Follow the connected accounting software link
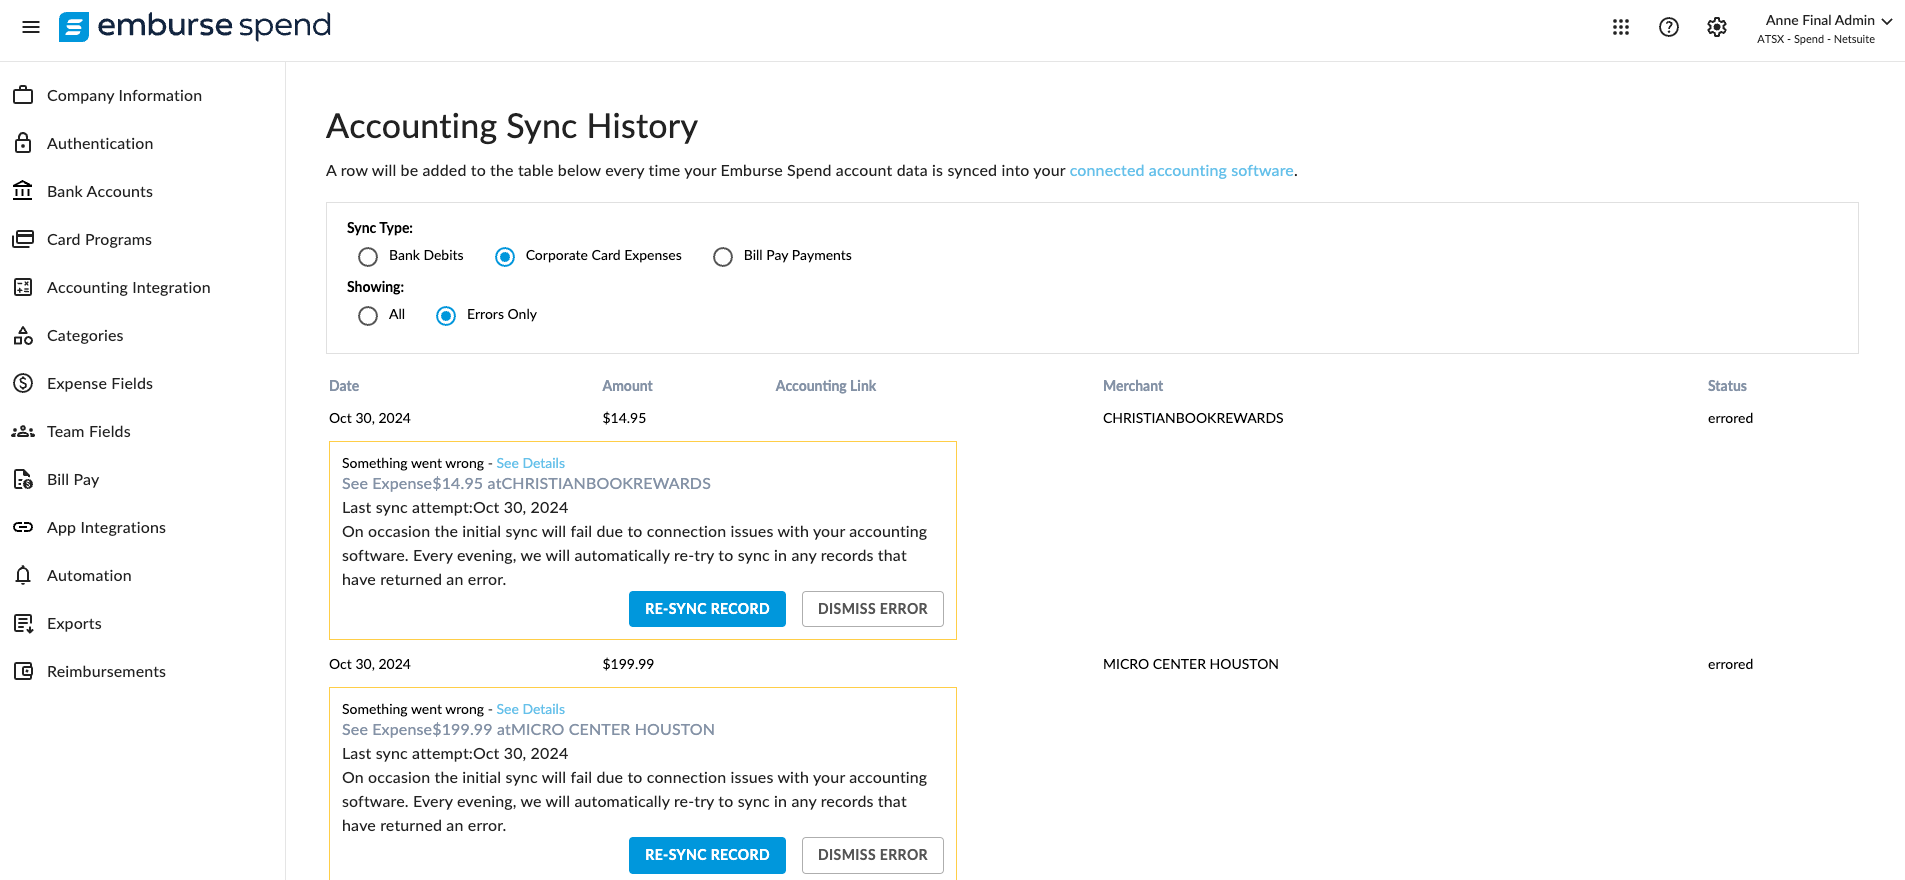 tap(1181, 171)
